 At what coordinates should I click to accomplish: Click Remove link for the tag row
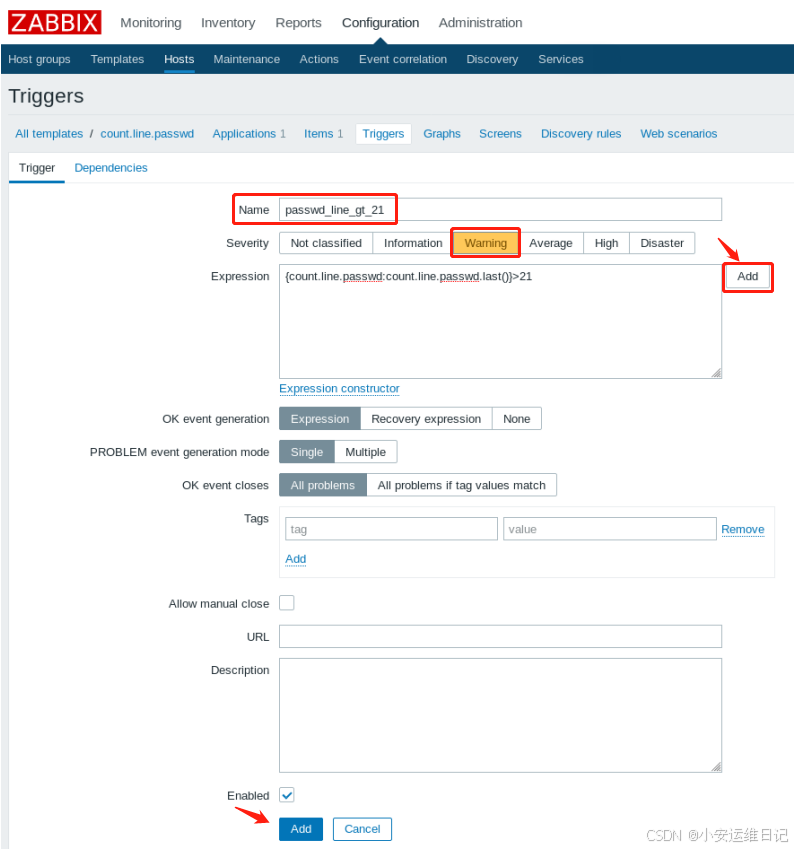[742, 529]
